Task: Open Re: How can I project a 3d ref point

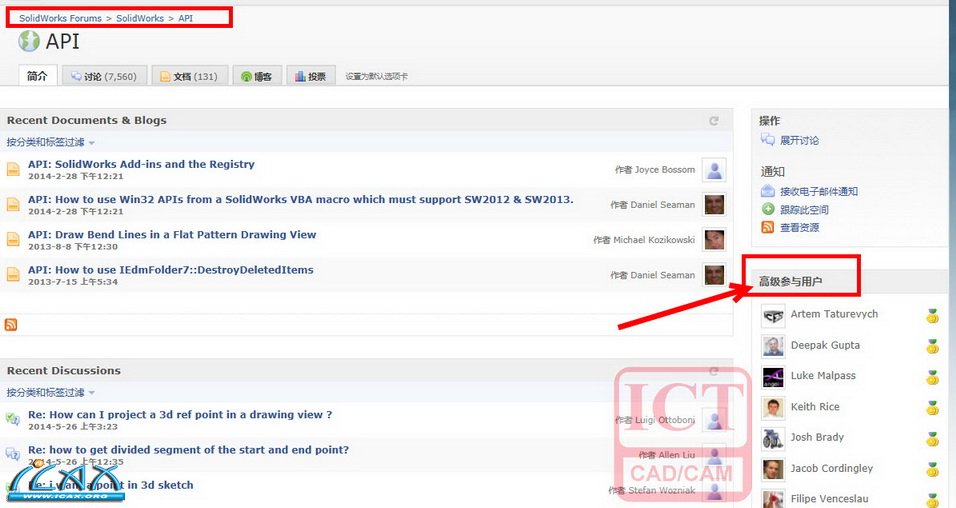Action: coord(180,415)
